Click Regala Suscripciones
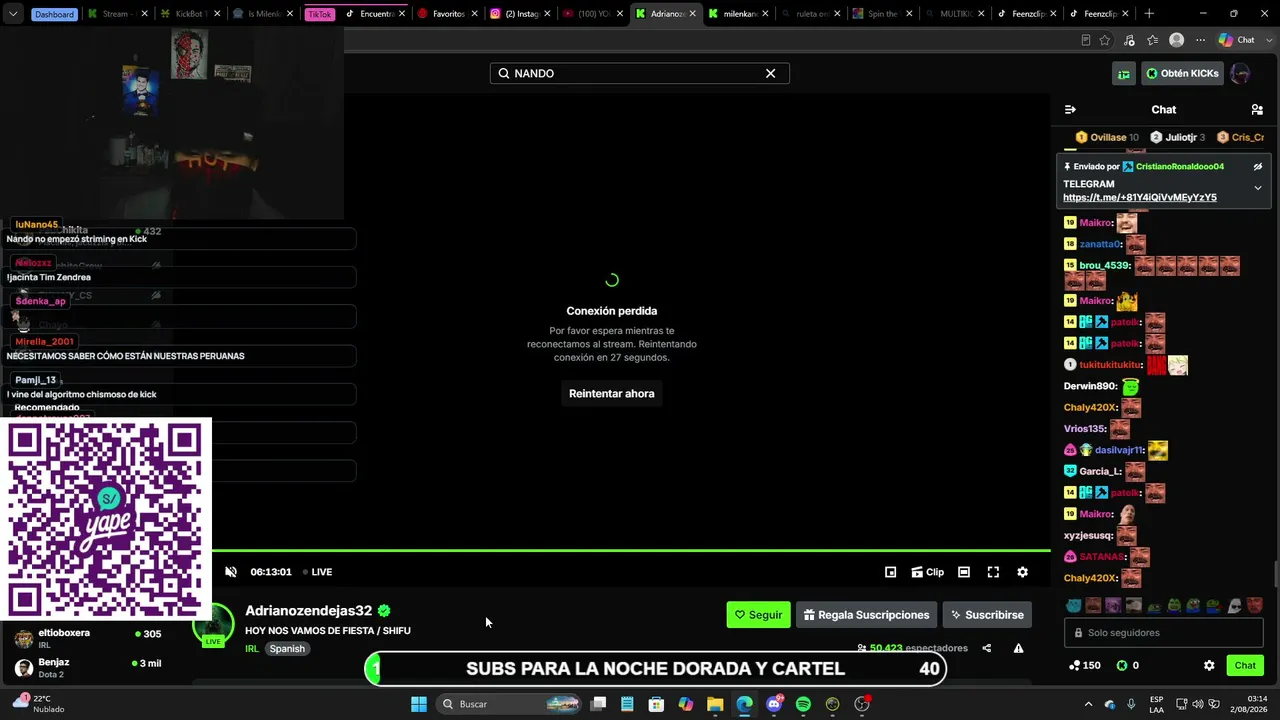The width and height of the screenshot is (1280, 720). click(866, 615)
